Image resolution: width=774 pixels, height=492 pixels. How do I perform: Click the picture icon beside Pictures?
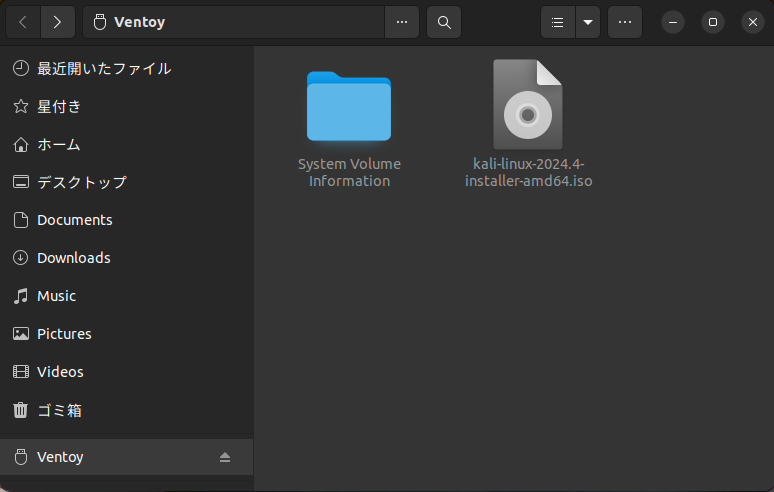click(x=21, y=334)
